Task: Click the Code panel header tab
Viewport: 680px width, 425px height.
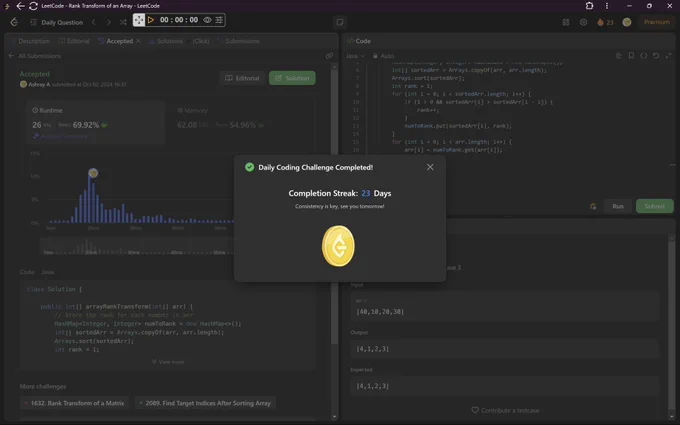Action: [359, 41]
